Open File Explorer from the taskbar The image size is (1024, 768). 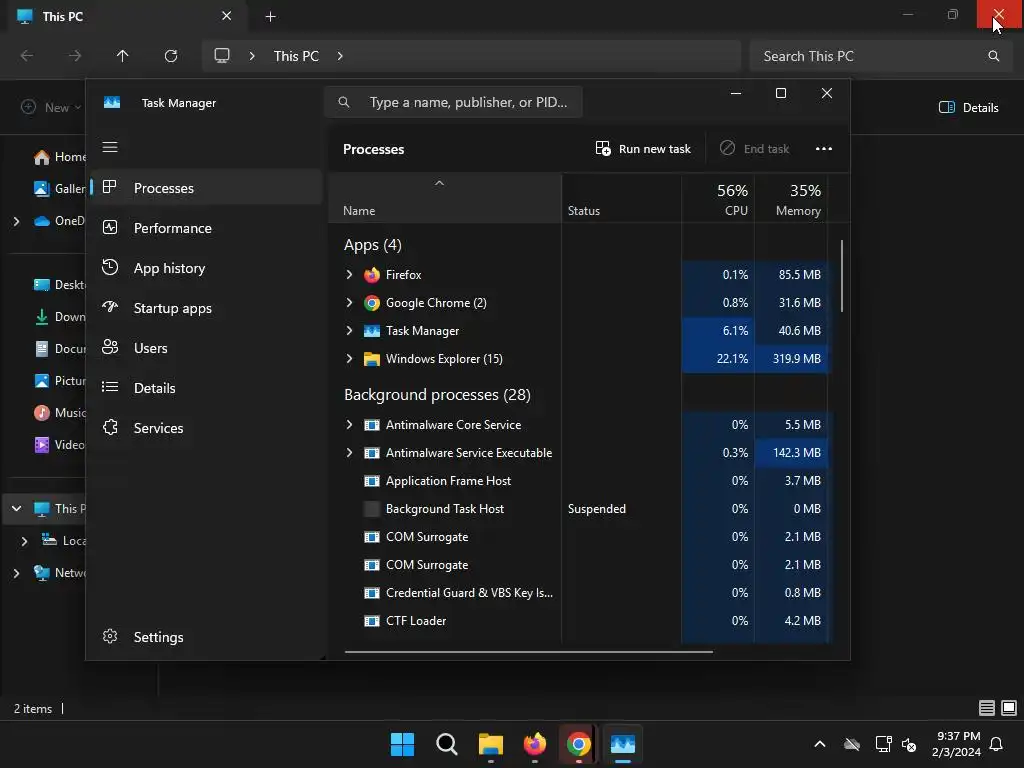[490, 744]
